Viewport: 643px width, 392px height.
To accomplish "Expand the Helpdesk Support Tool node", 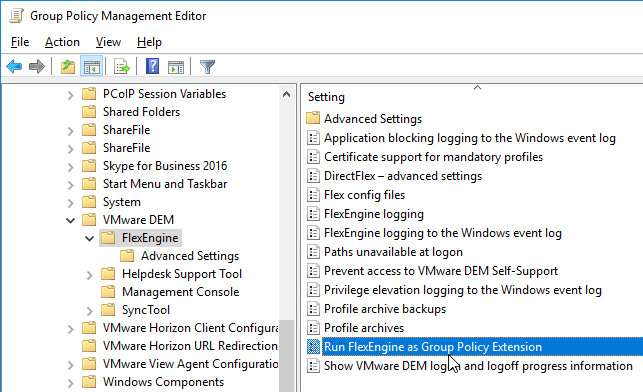I will point(89,275).
